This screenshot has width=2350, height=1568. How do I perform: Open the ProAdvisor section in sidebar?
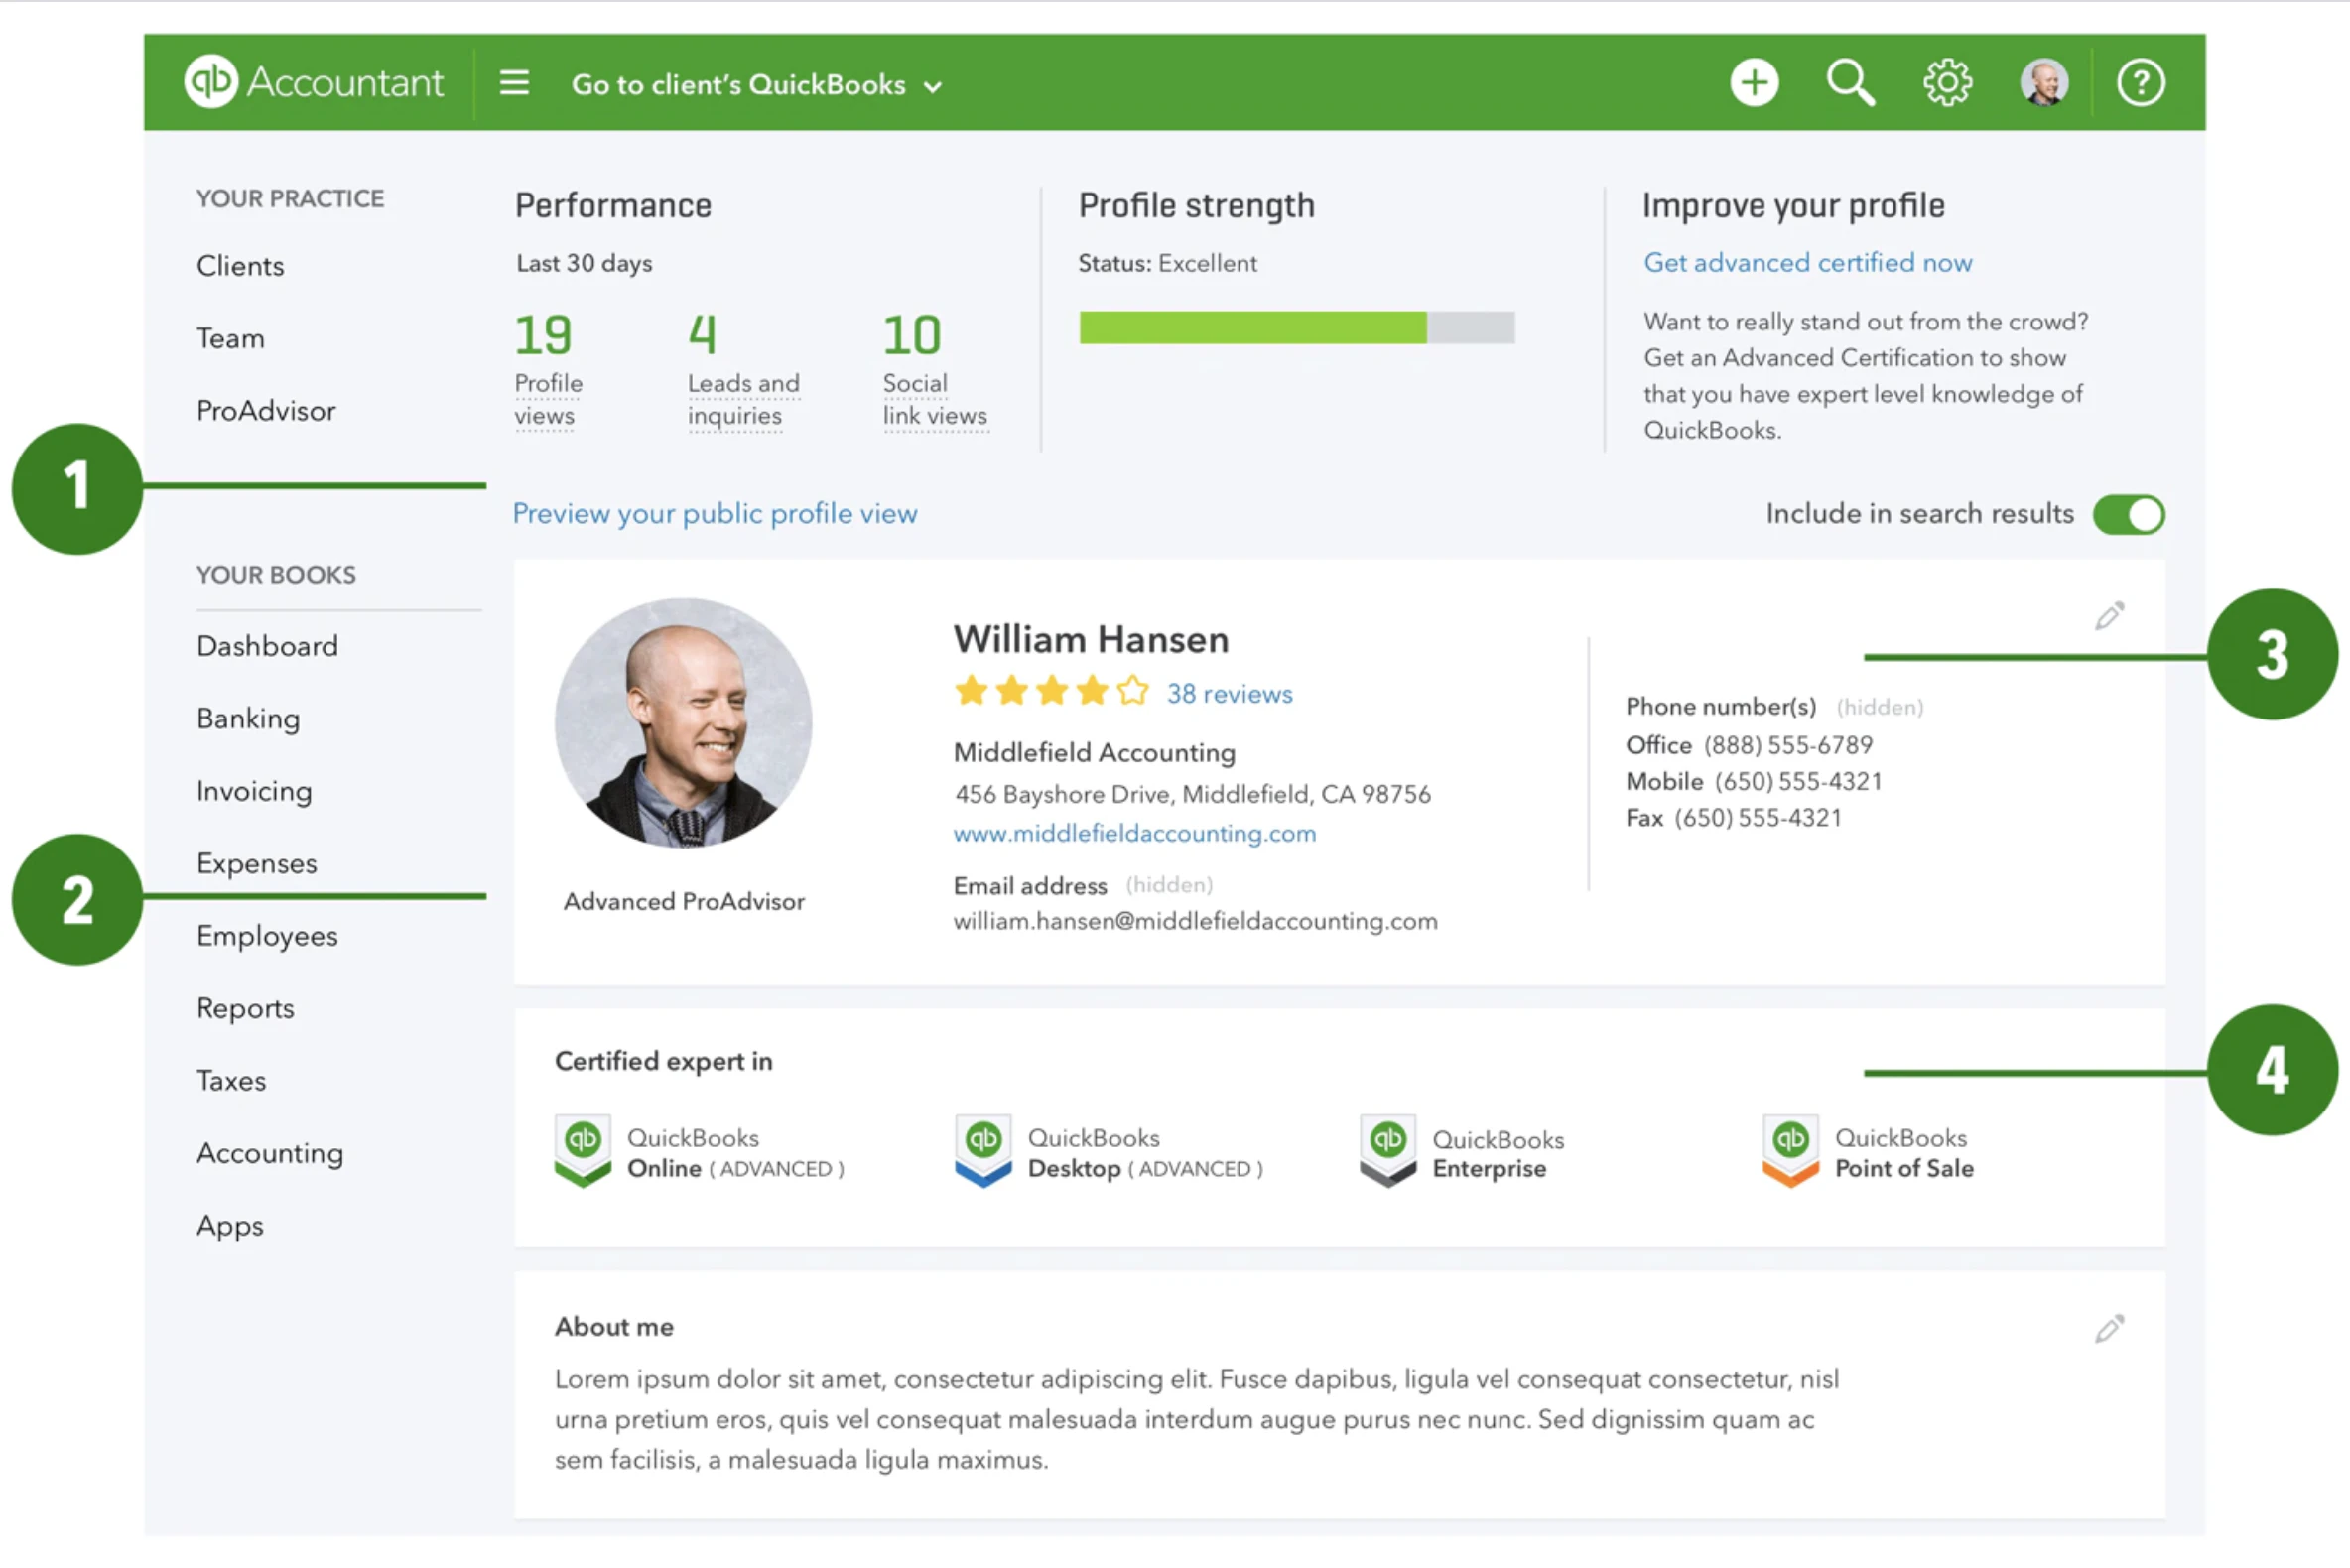(265, 410)
